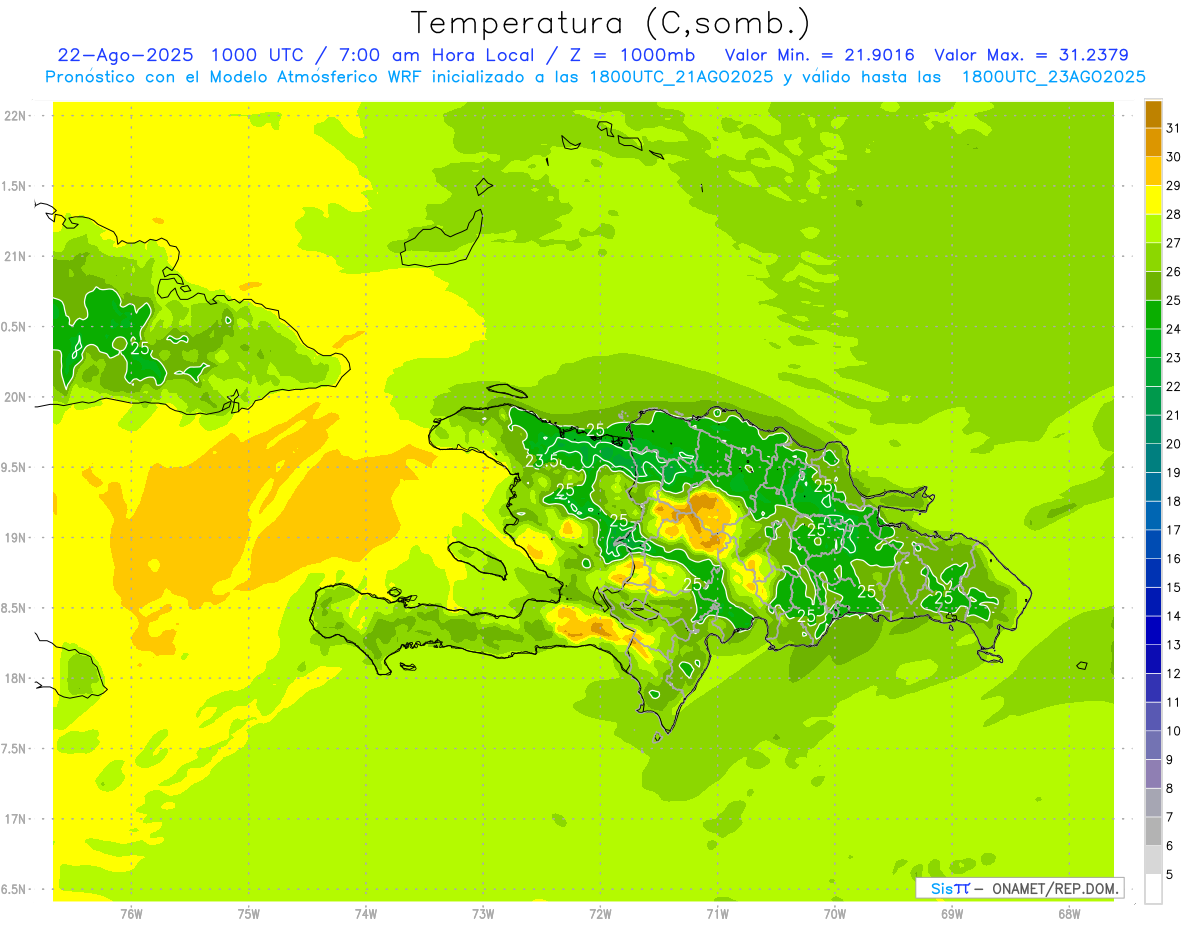Image resolution: width=1200 pixels, height=927 pixels.
Task: Click the '75W' longitude axis label
Action: (248, 914)
